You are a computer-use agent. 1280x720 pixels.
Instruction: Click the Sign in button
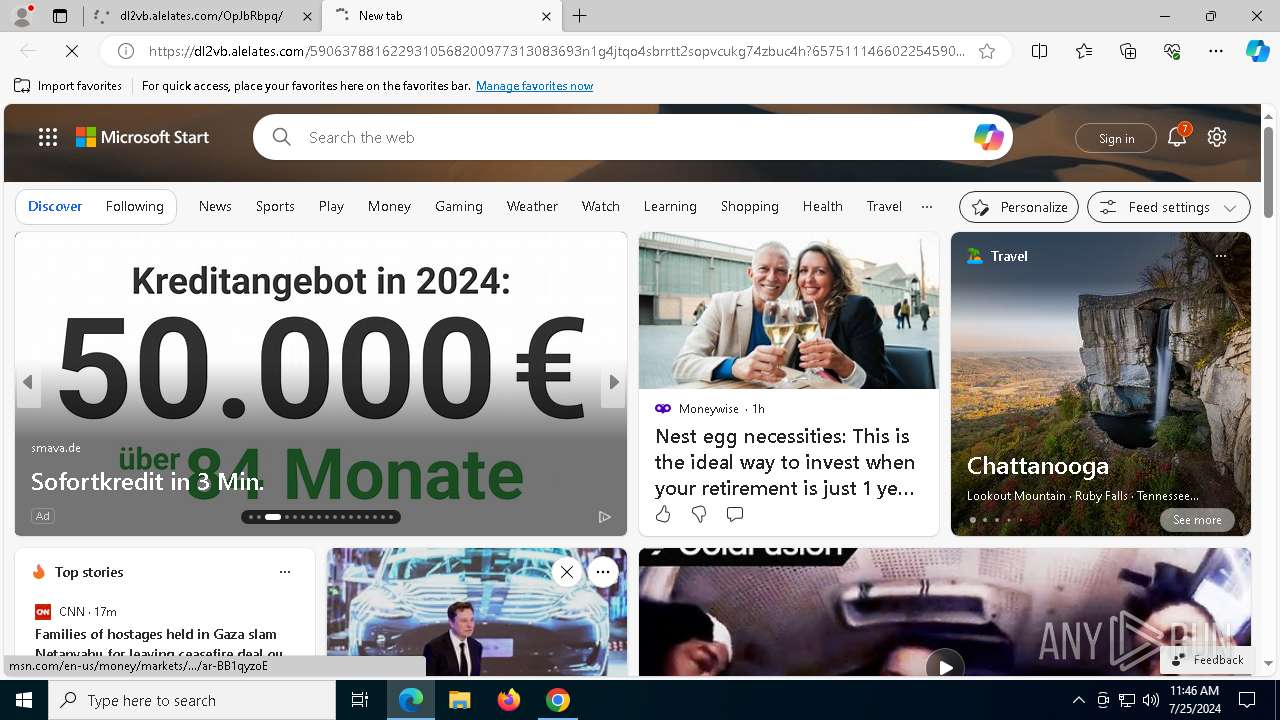coord(1116,138)
